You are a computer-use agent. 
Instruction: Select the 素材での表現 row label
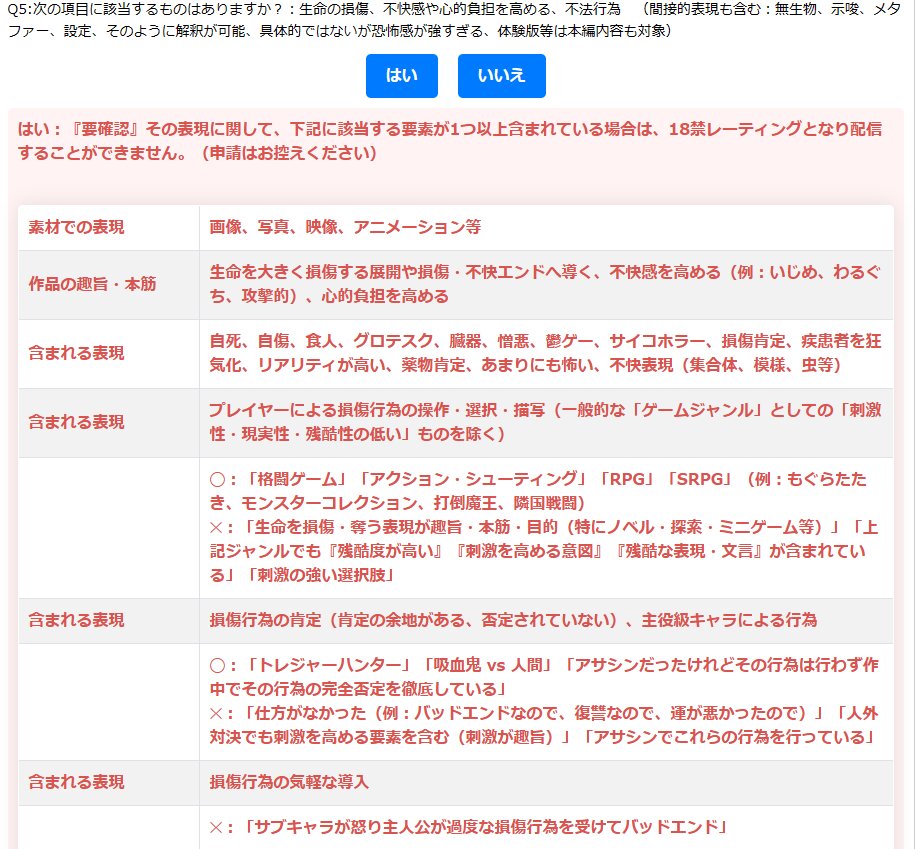coord(77,227)
